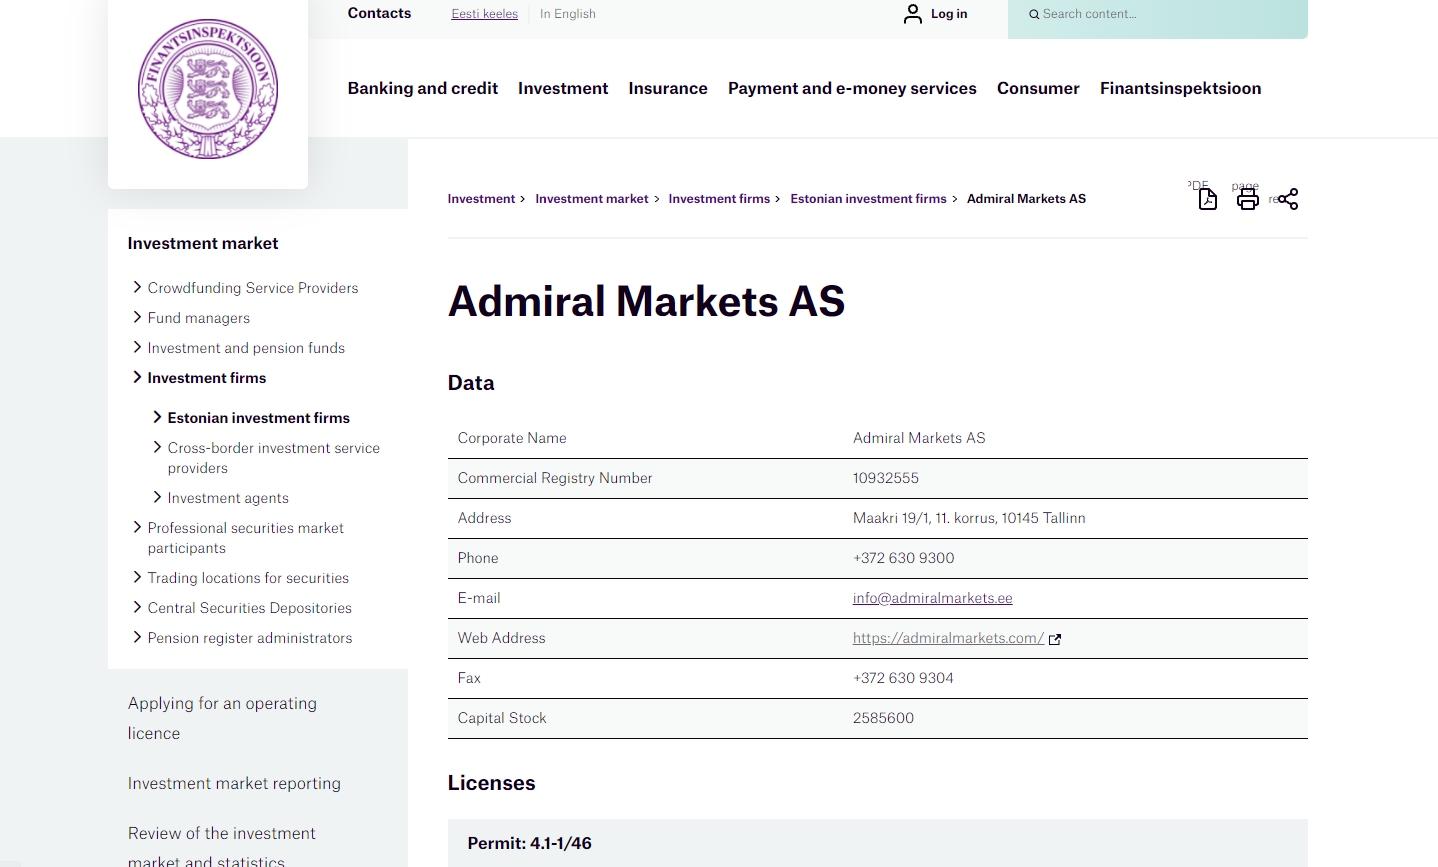This screenshot has width=1438, height=867.
Task: Open the Insurance menu
Action: (x=668, y=88)
